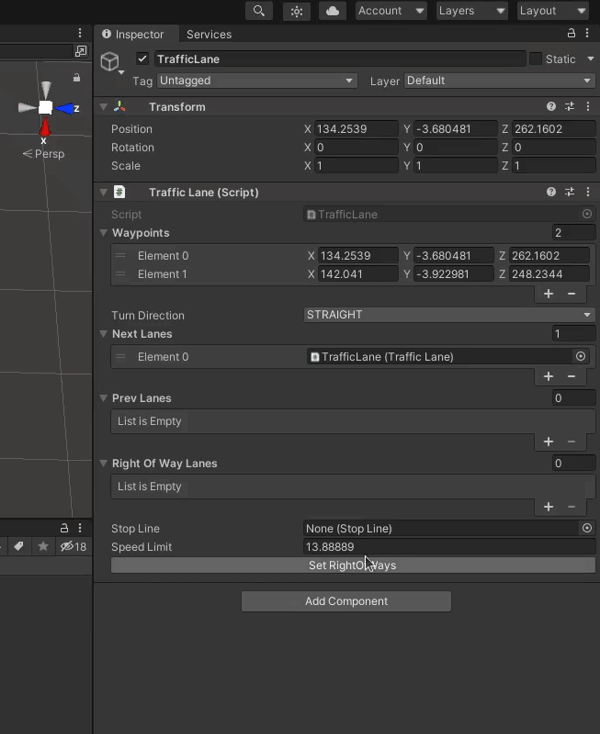Click the scene gizmo blue Z axis
This screenshot has width=600, height=734.
[67, 108]
